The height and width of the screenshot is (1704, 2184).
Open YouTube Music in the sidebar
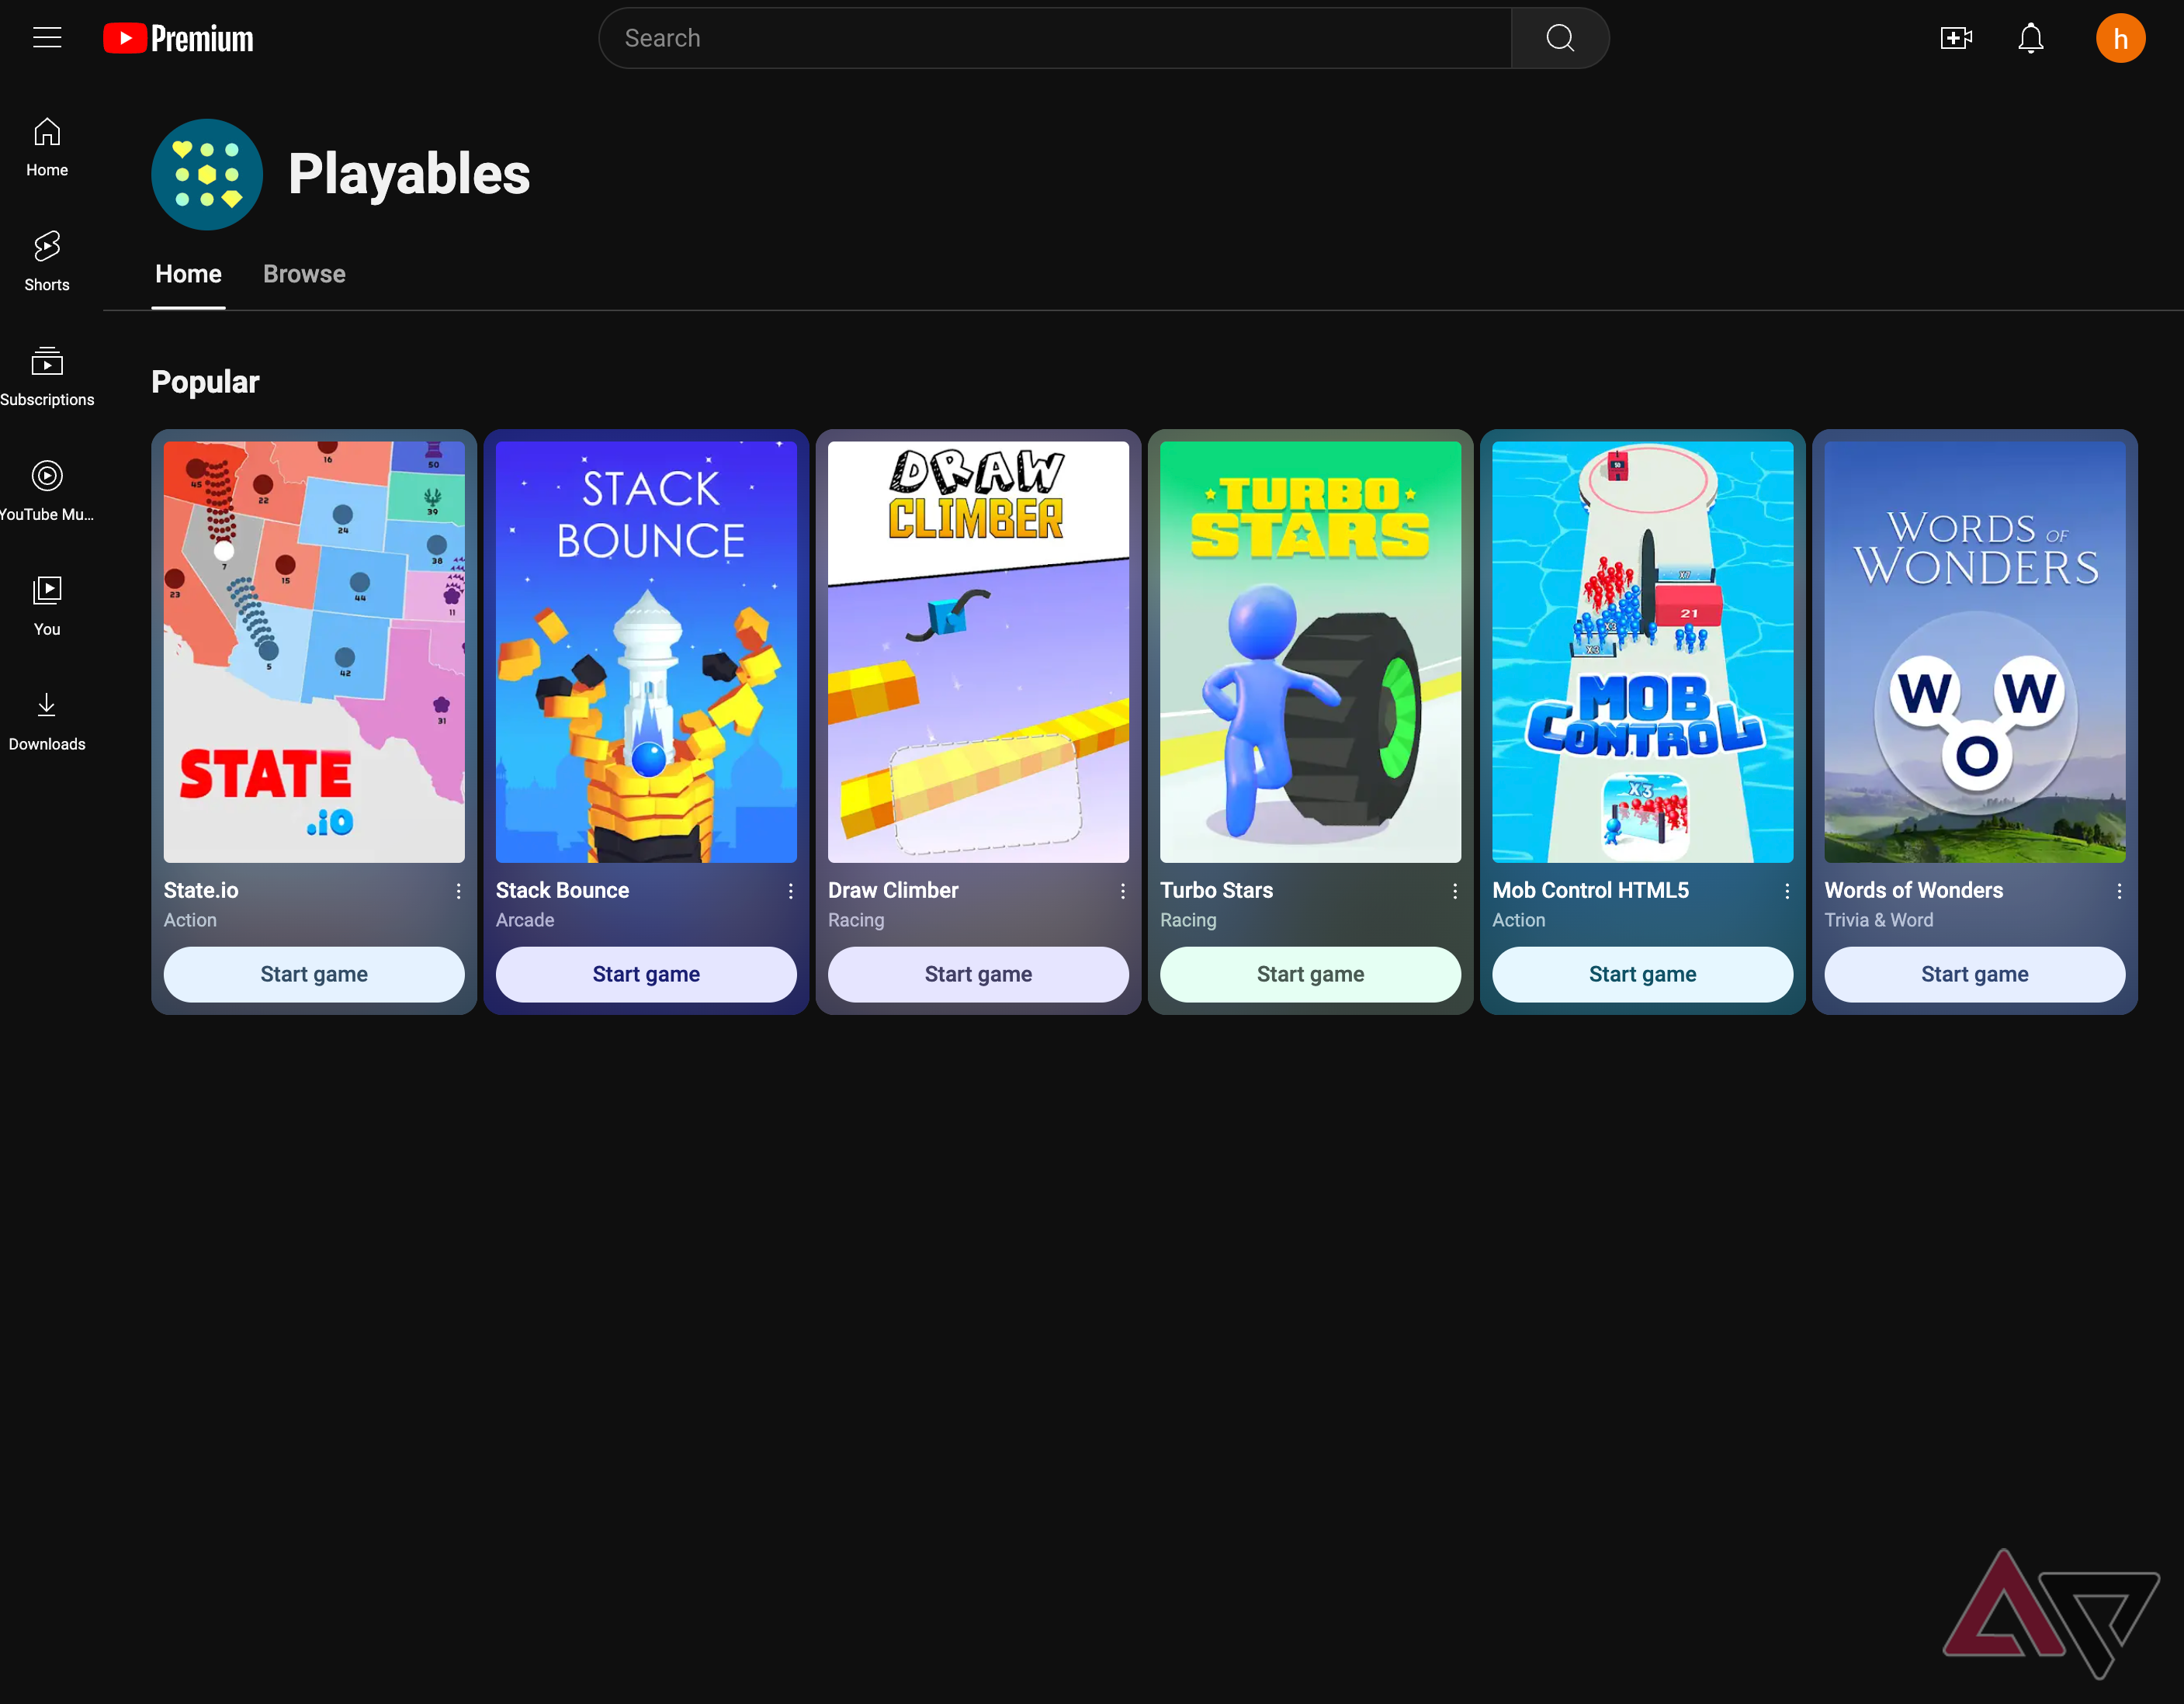point(47,492)
